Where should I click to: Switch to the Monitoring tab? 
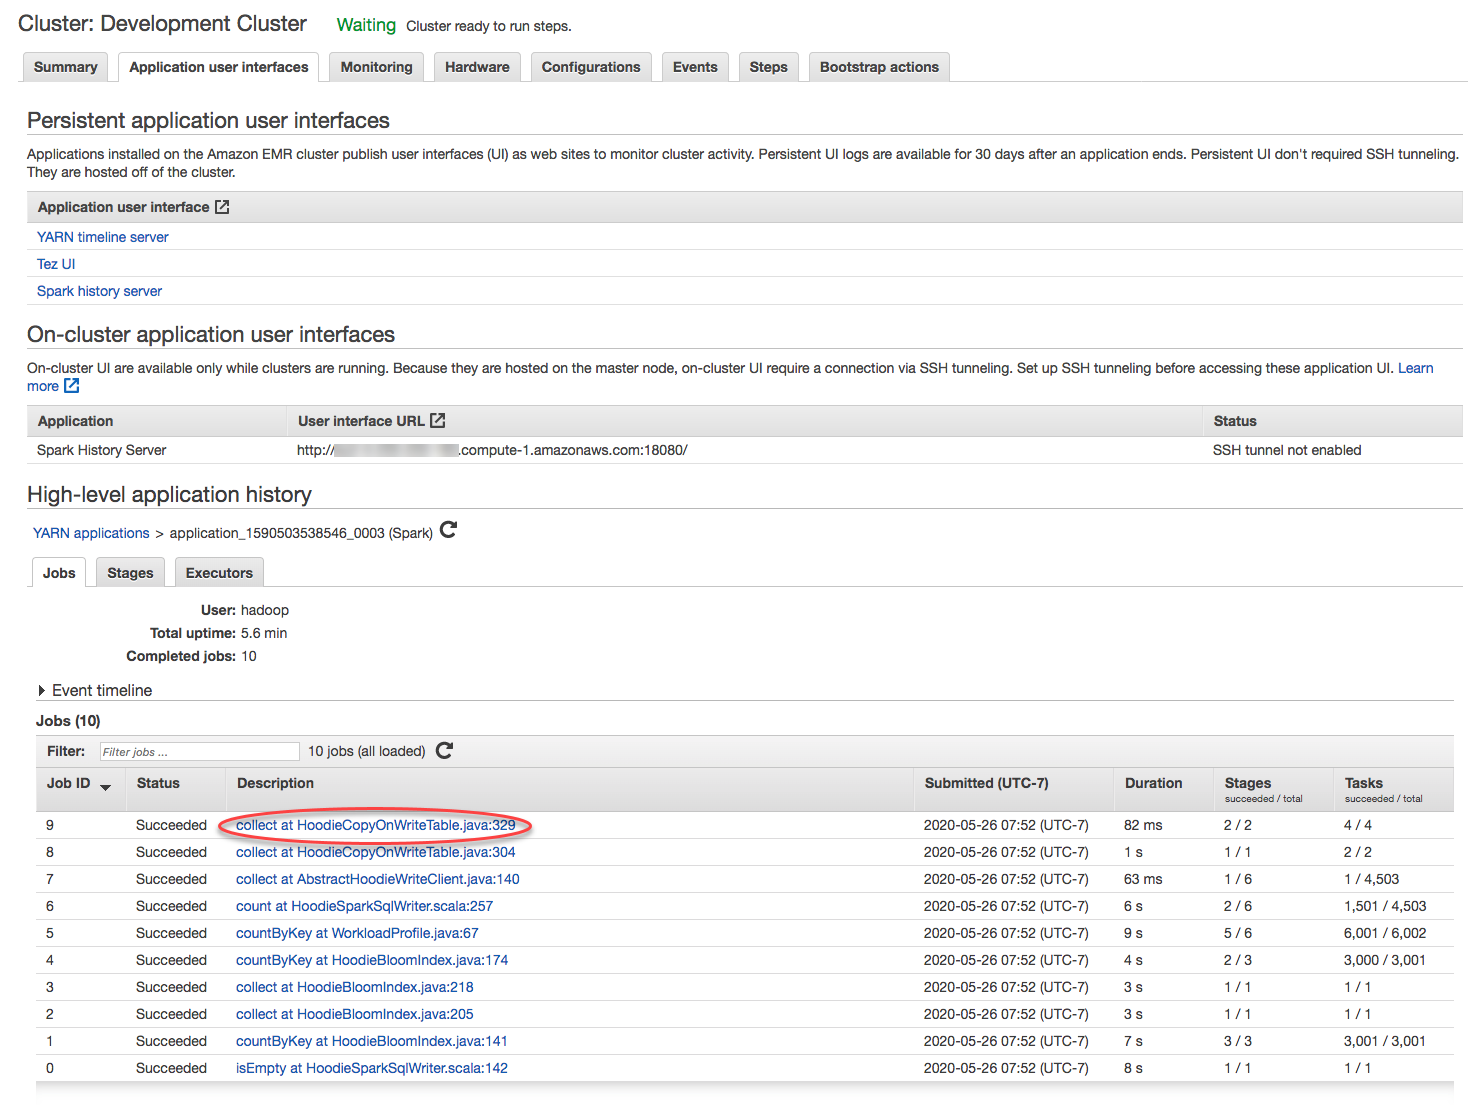(x=376, y=67)
